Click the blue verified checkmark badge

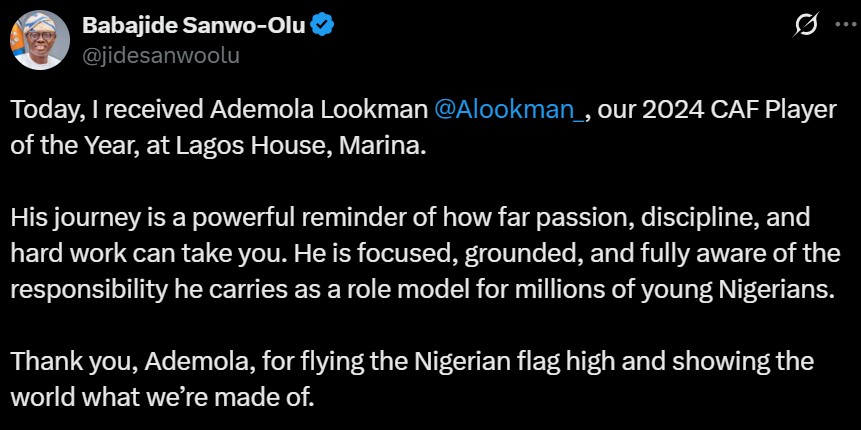click(x=322, y=27)
